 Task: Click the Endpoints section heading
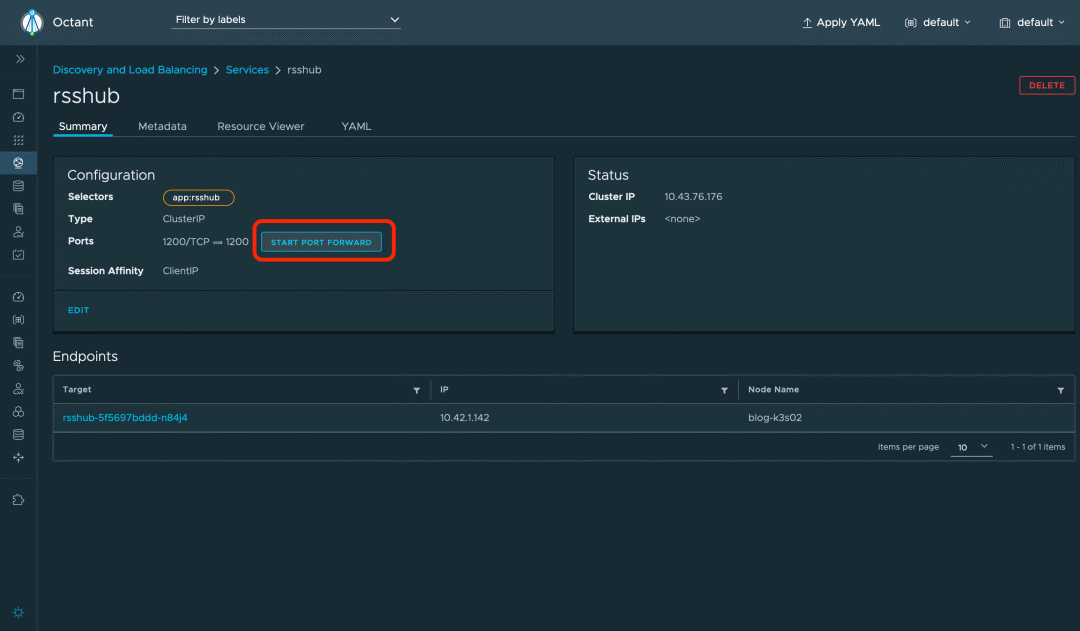85,356
